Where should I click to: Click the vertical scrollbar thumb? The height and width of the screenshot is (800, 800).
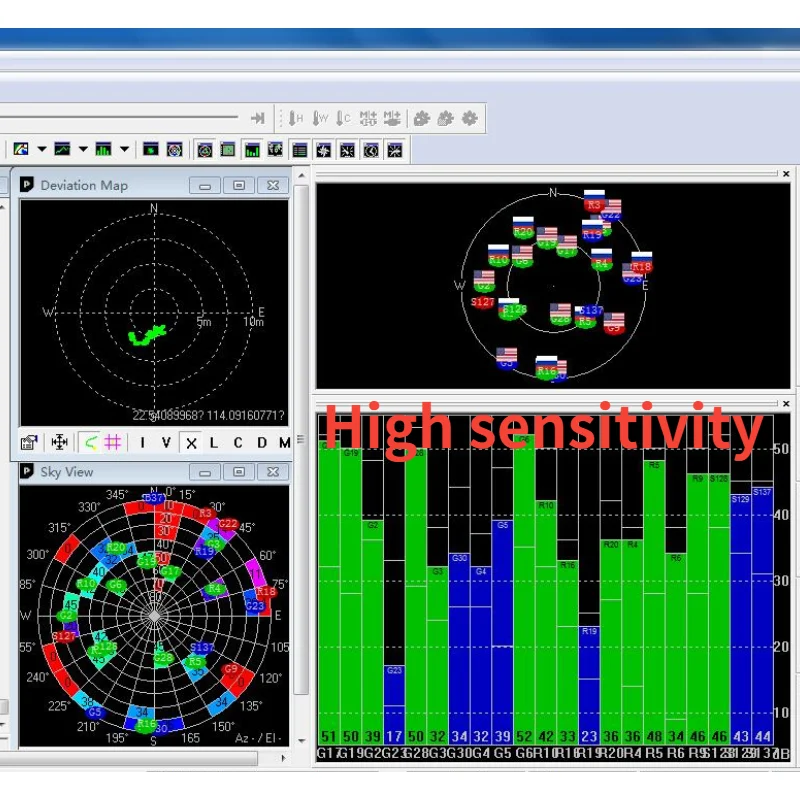click(302, 440)
